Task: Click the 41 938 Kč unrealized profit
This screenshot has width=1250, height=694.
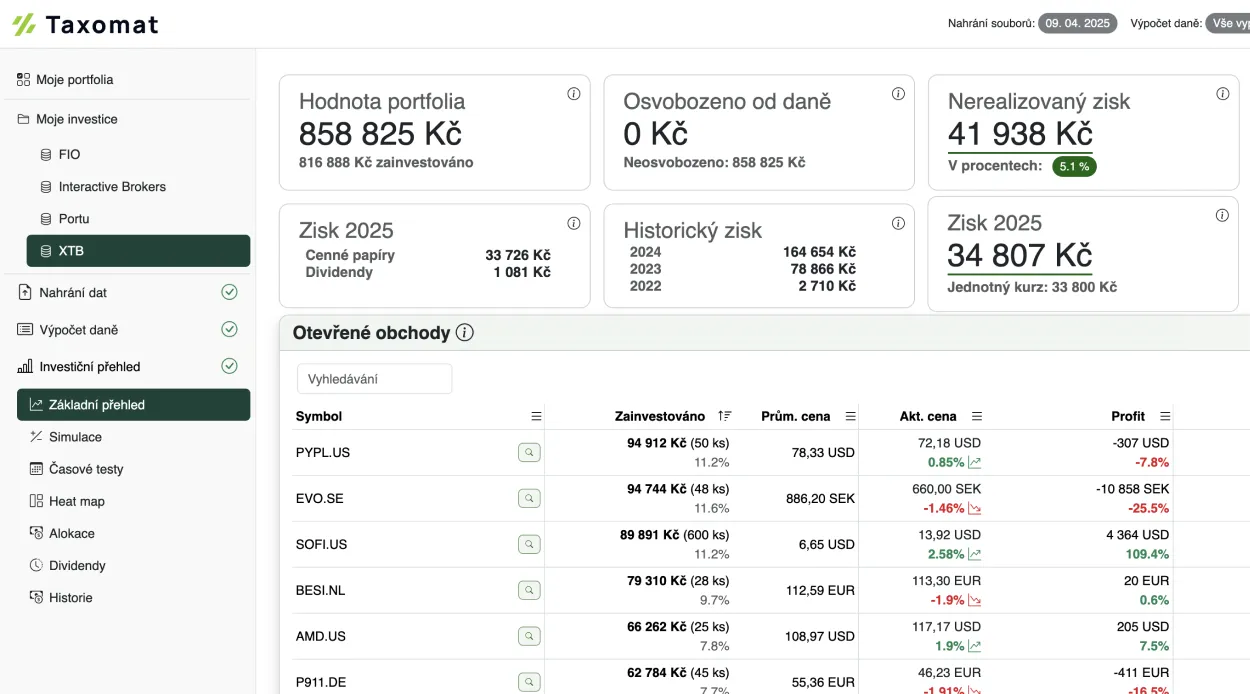Action: pos(1020,134)
